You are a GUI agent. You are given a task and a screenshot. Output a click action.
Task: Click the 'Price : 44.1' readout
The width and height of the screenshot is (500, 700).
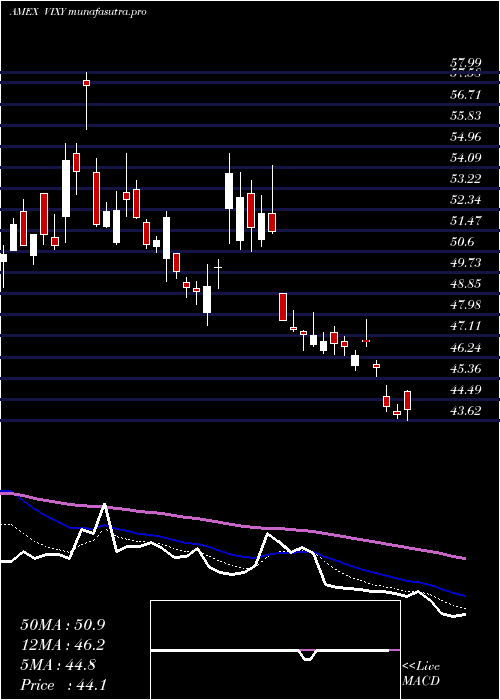(63, 685)
